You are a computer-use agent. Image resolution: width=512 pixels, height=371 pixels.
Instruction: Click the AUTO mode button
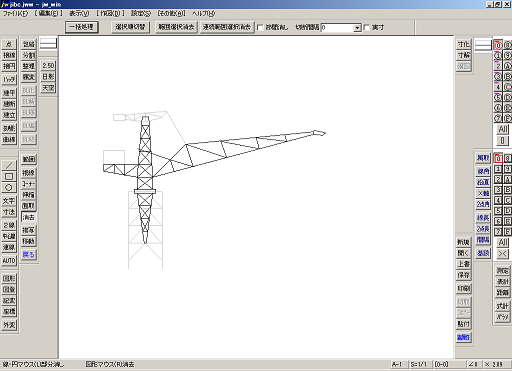pyautogui.click(x=9, y=261)
